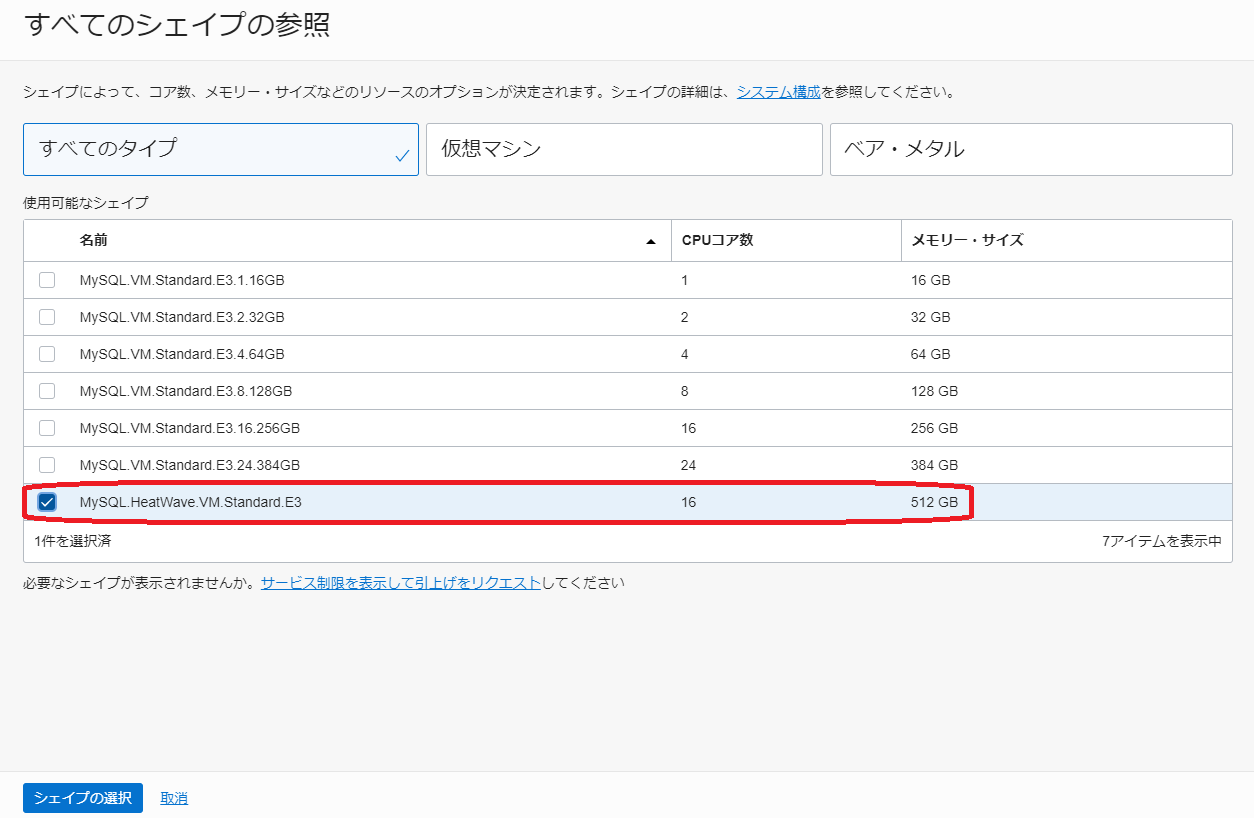Check the MySQL.VM.Standard.E3.4.64GB shape checkbox

(47, 354)
